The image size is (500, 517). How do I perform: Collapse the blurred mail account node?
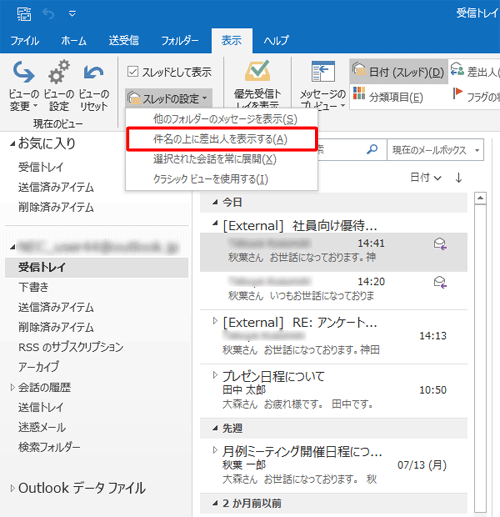click(x=13, y=247)
